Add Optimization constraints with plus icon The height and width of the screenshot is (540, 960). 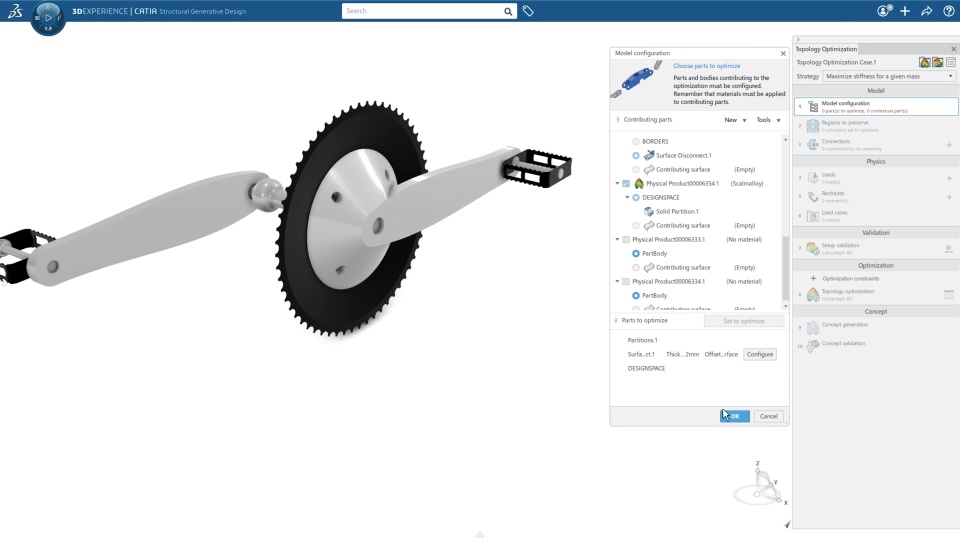813,279
